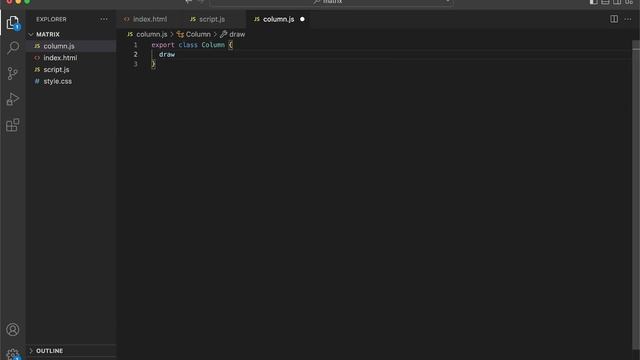This screenshot has height=360, width=640.
Task: Open editor more actions ellipsis
Action: [x=628, y=19]
